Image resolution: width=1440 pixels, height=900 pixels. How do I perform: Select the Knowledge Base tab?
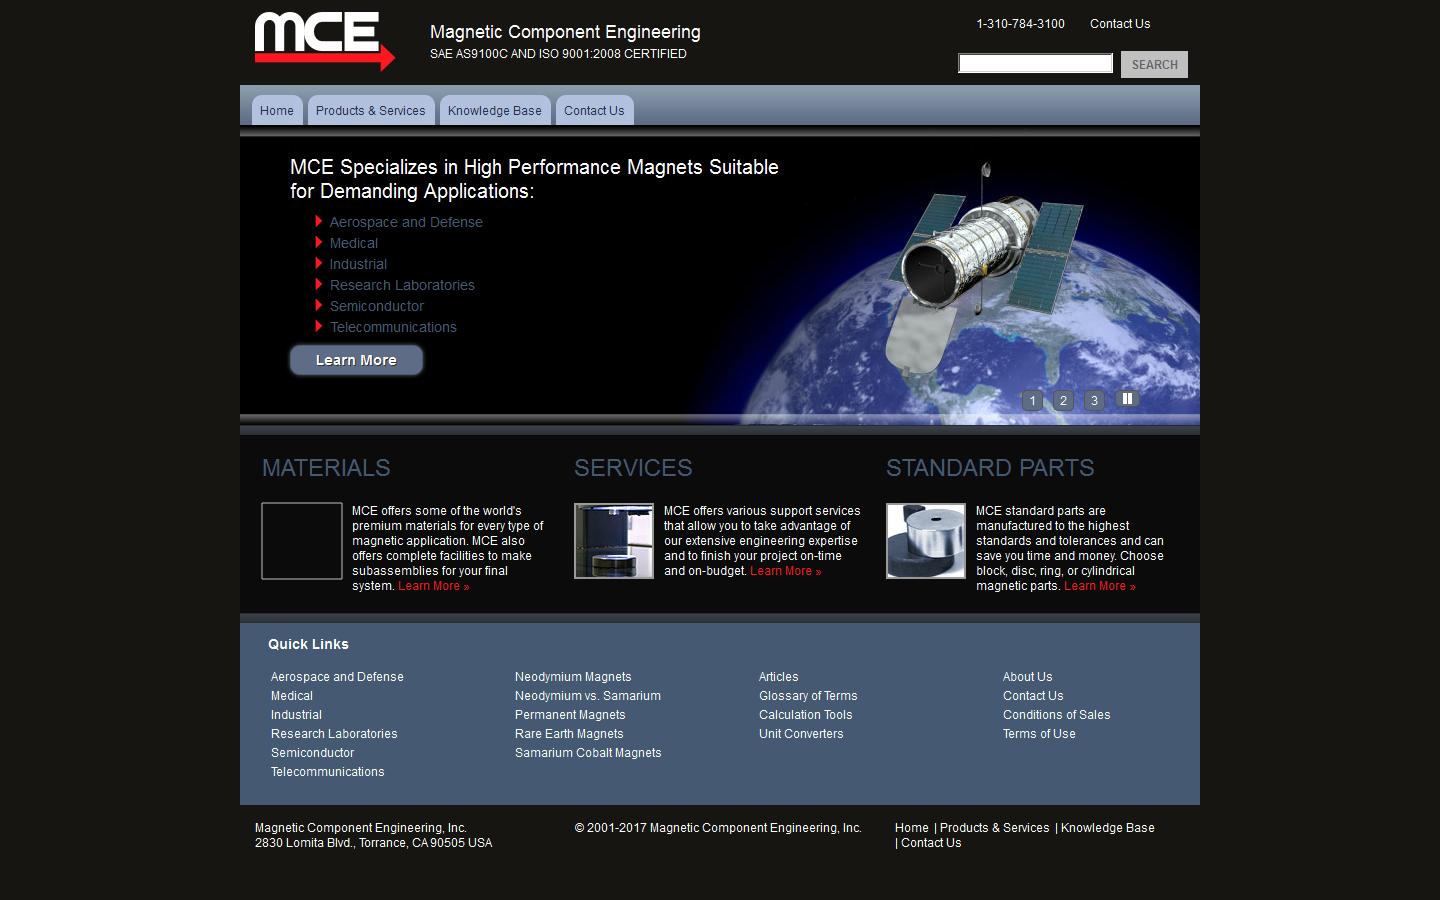(x=494, y=111)
